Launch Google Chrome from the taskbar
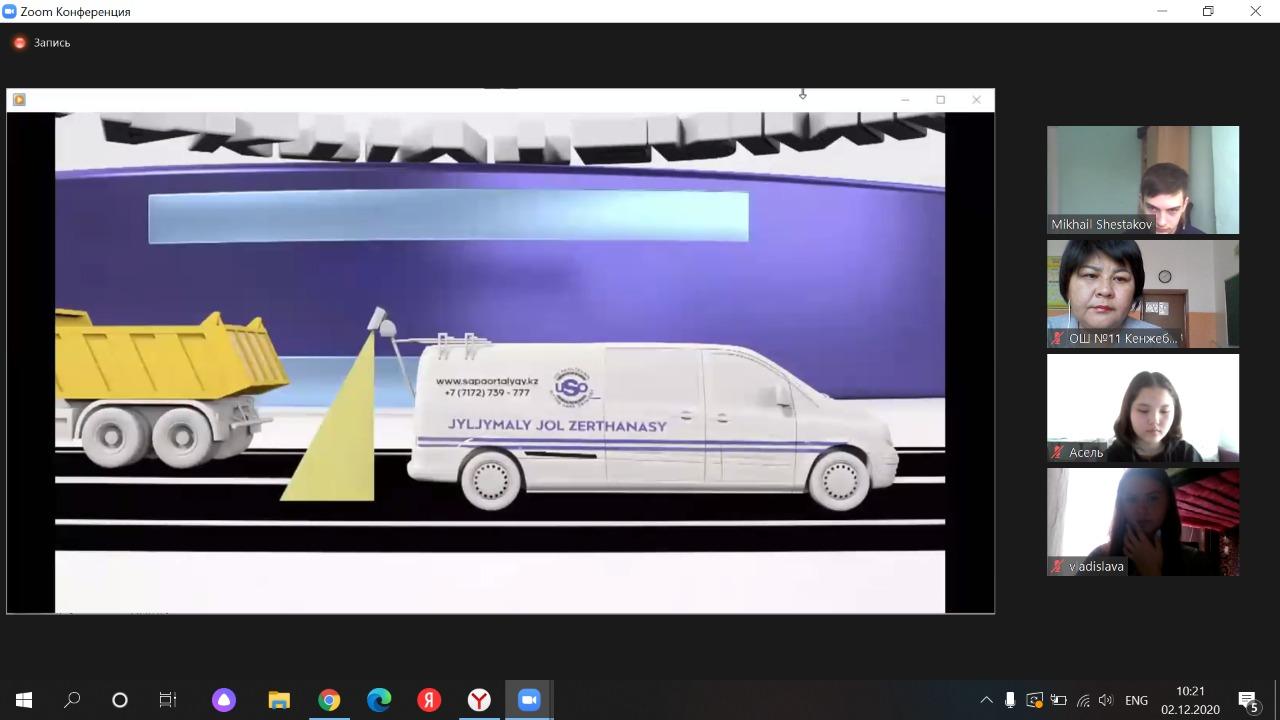Image resolution: width=1280 pixels, height=720 pixels. tap(329, 700)
